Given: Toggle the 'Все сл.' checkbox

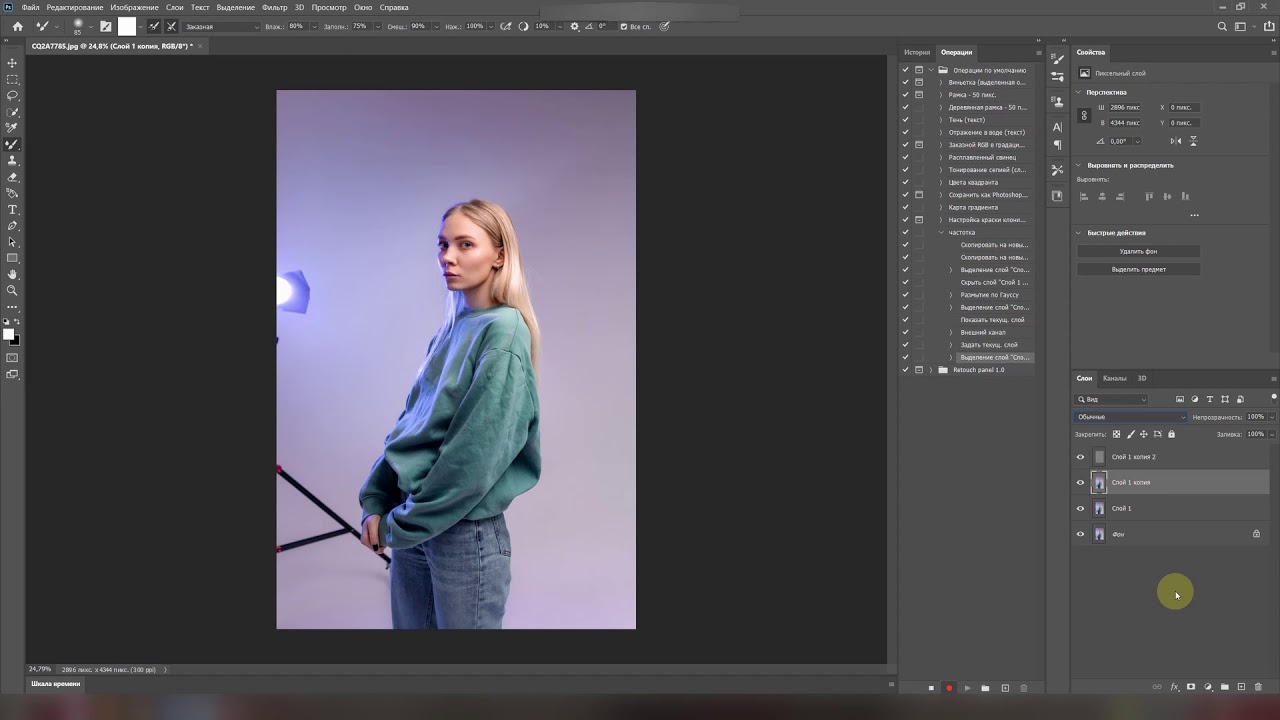Looking at the screenshot, I should click(624, 26).
